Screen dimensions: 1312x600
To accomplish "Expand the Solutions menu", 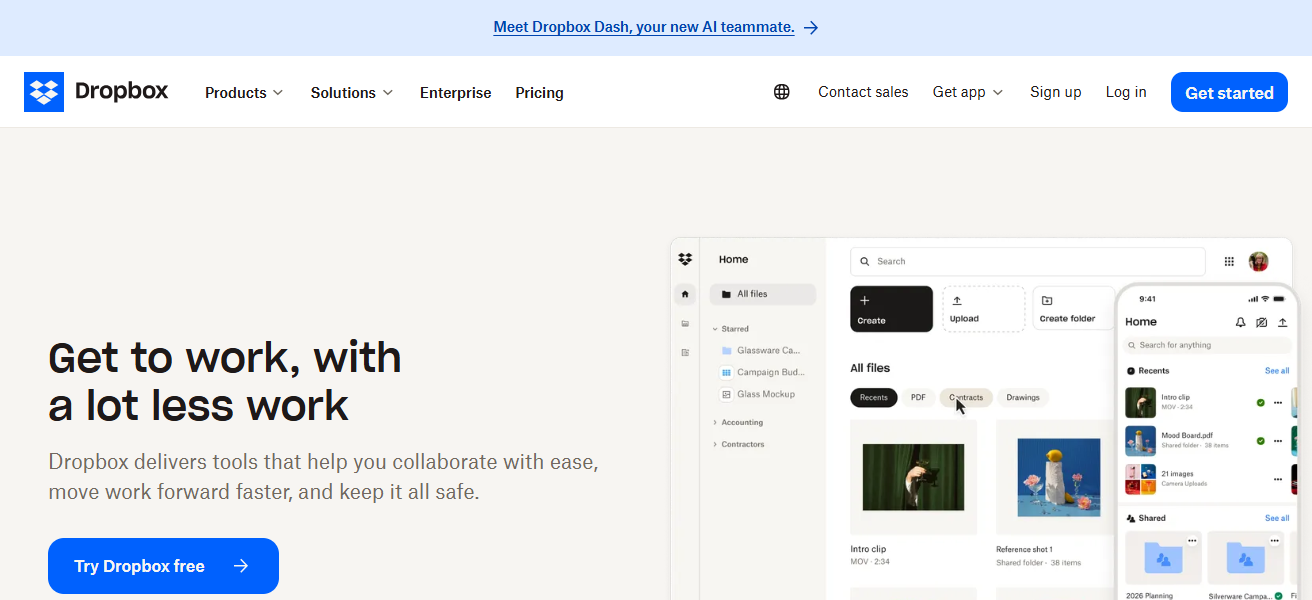I will point(352,92).
